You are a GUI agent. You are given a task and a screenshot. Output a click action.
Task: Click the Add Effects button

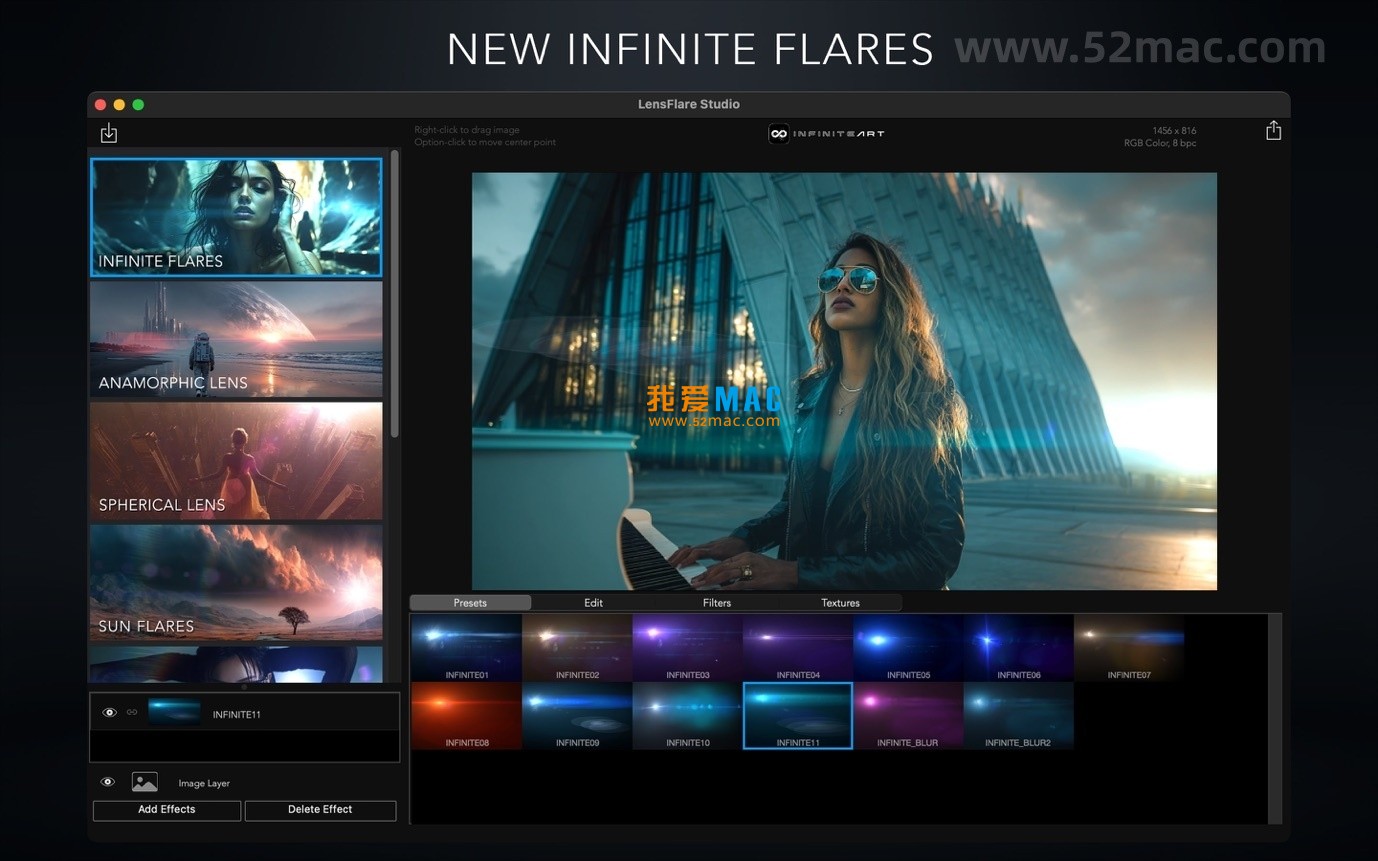click(x=166, y=809)
